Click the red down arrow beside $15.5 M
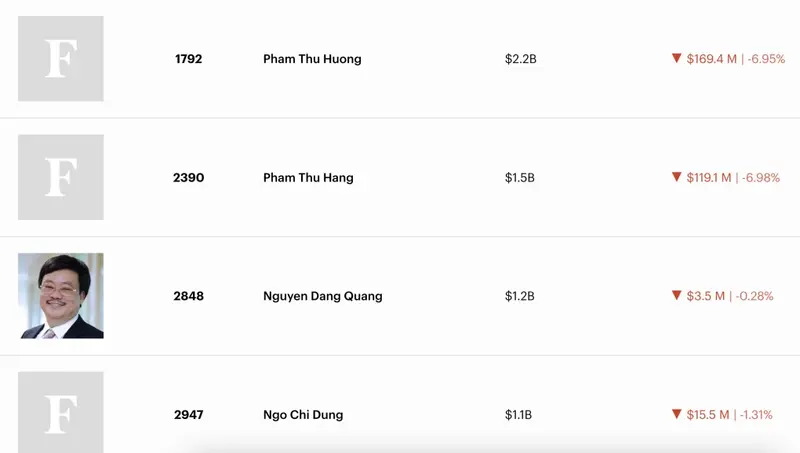 pos(677,414)
